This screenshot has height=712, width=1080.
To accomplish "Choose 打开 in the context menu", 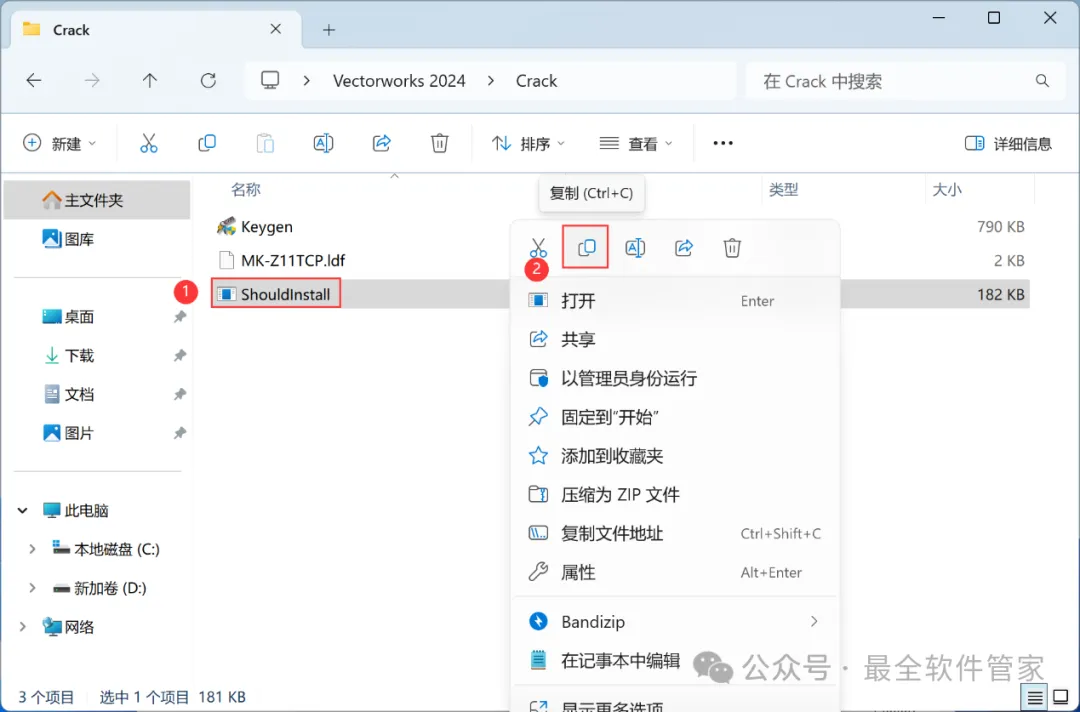I will [674, 301].
